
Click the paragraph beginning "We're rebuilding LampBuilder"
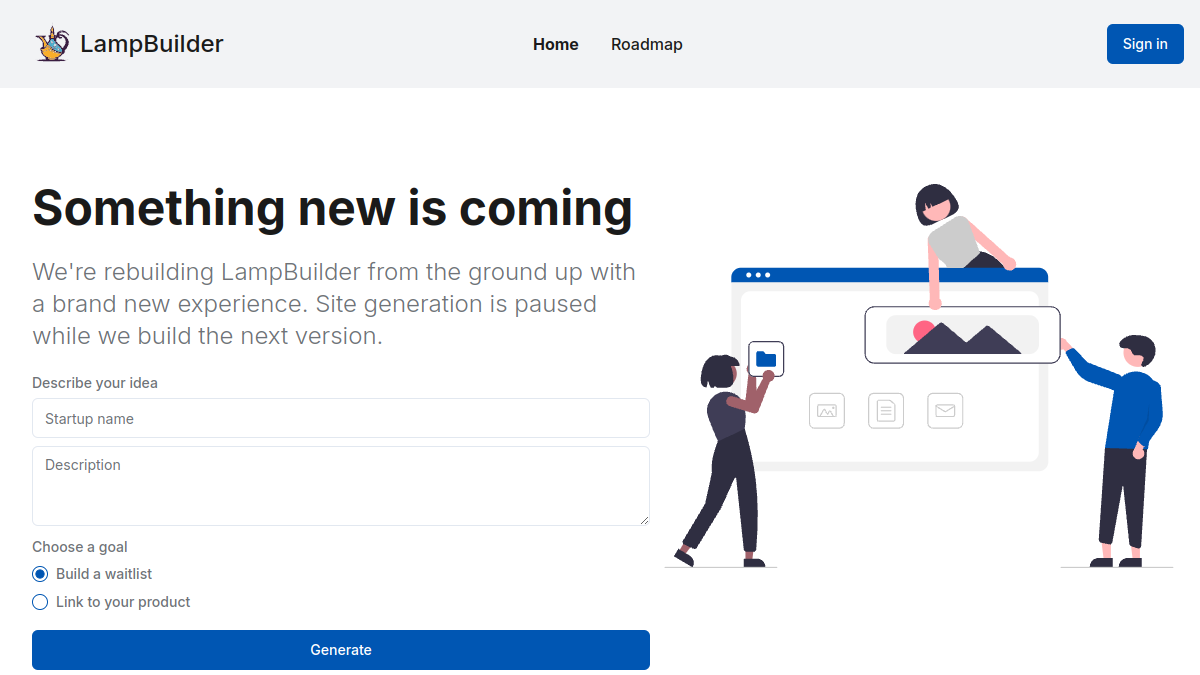(334, 304)
